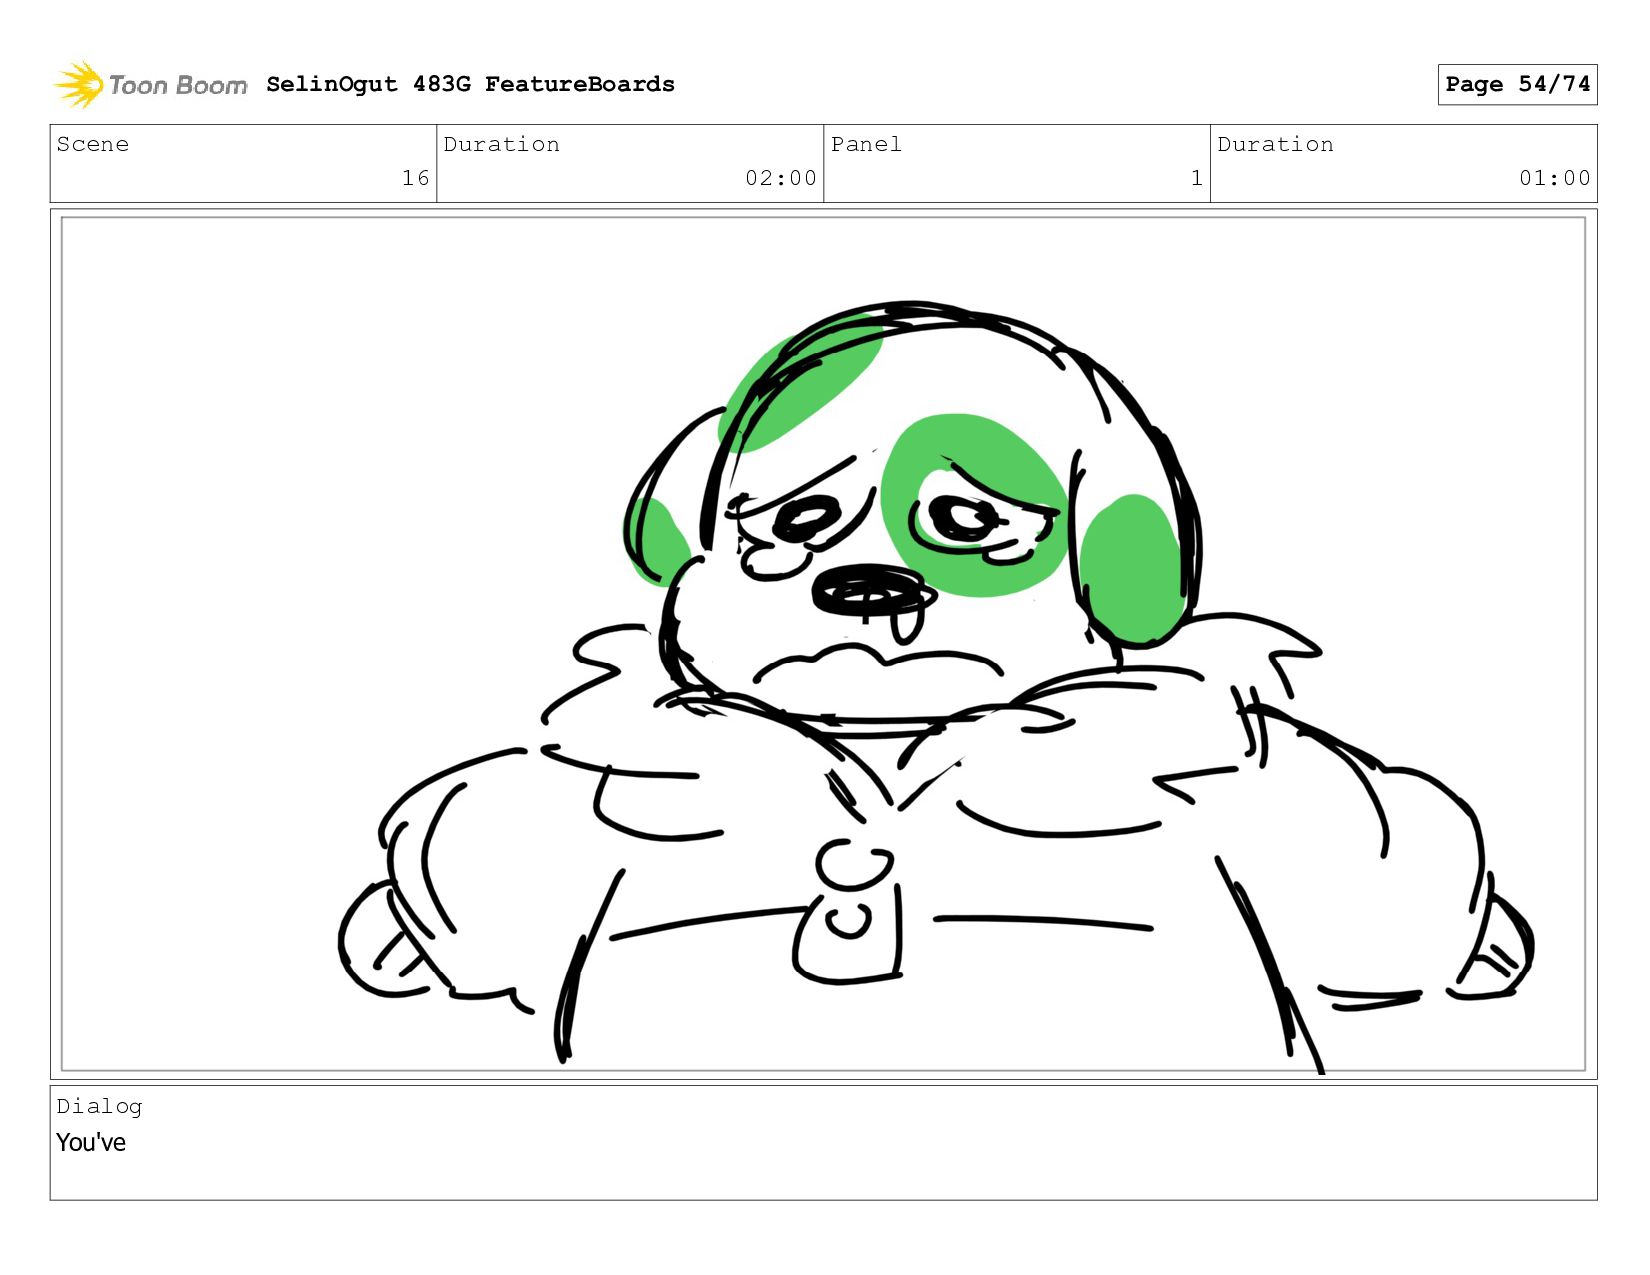Screen dimensions: 1650x1275
Task: Click the scene number 16
Action: 415,178
